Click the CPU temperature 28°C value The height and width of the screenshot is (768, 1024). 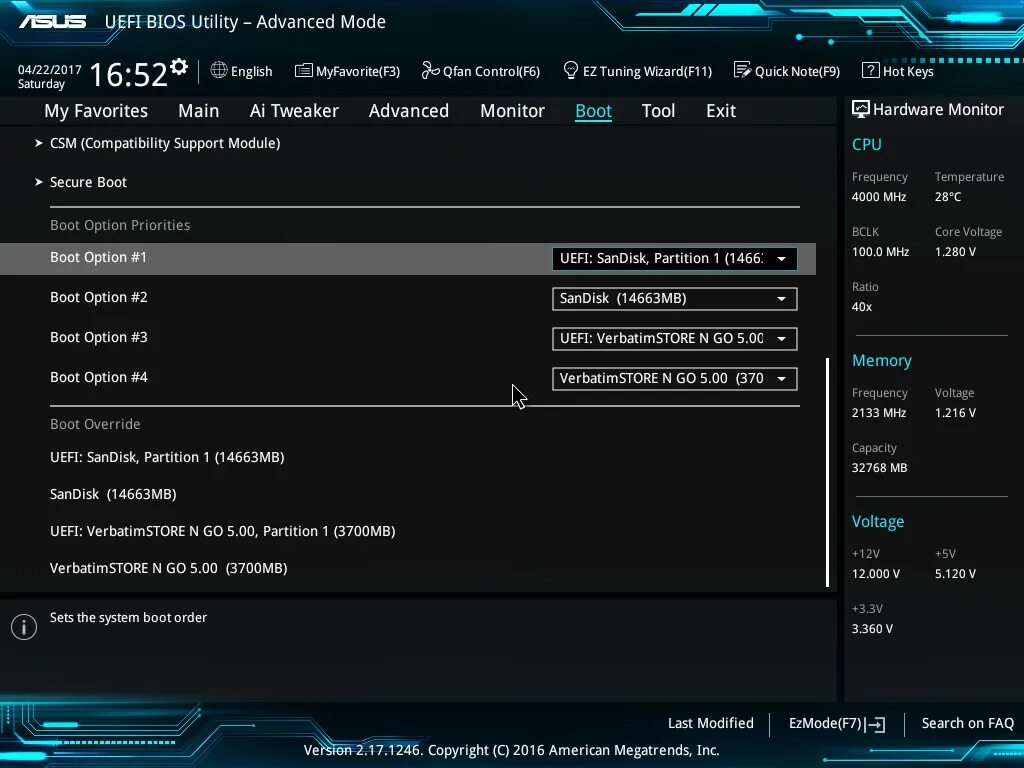pos(948,197)
